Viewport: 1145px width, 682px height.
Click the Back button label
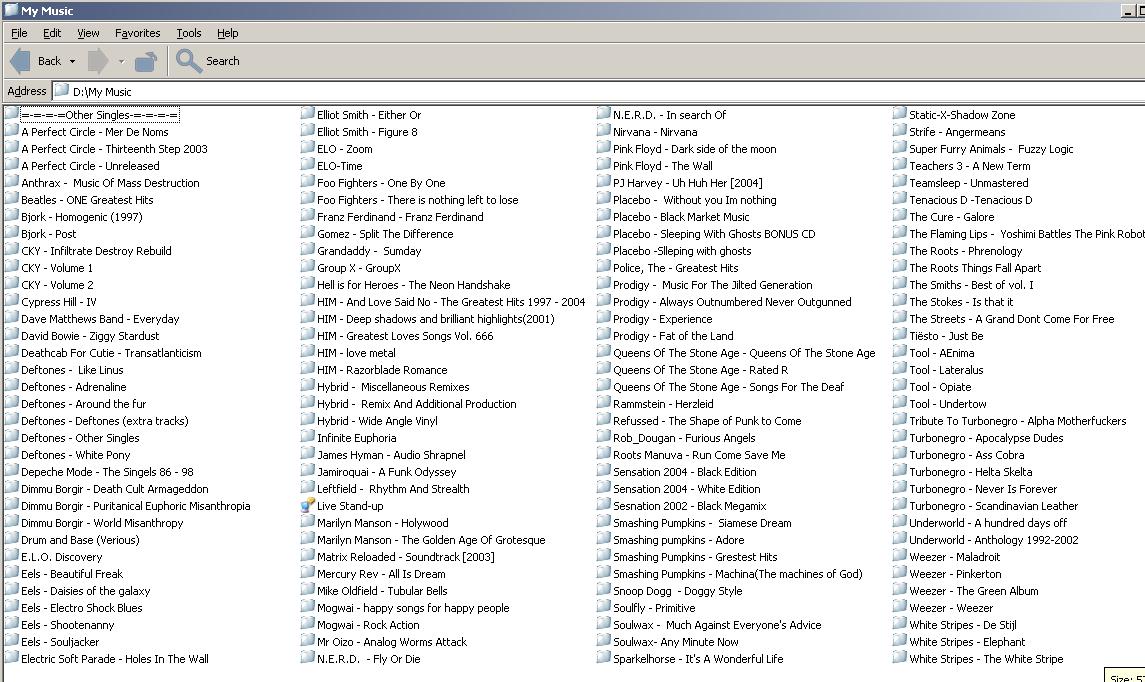click(50, 61)
